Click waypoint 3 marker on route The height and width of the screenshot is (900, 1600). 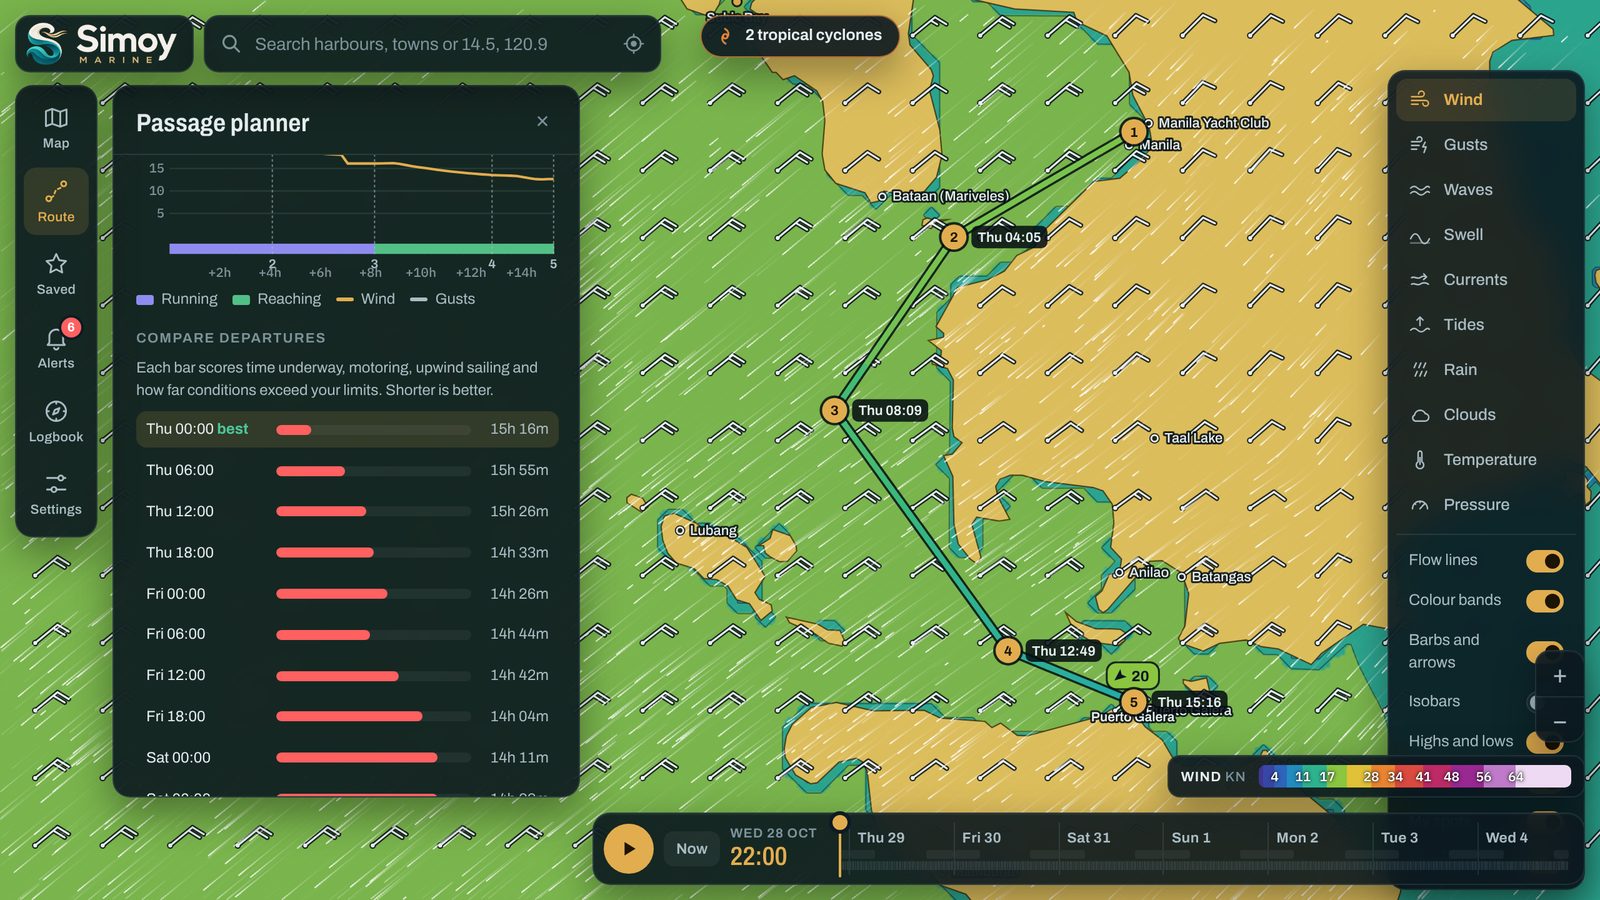[x=834, y=410]
